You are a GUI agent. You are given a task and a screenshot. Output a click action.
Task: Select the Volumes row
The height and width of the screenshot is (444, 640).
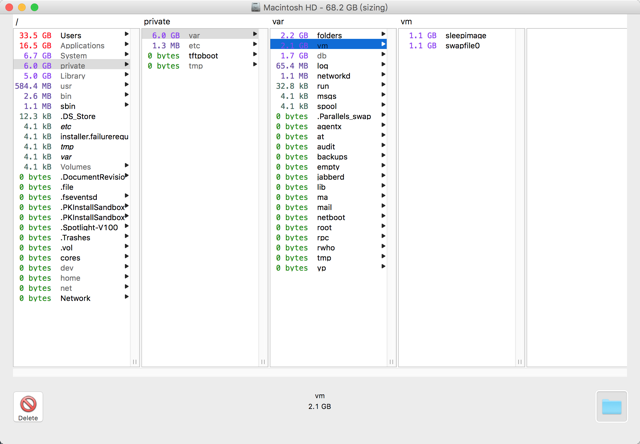72,166
